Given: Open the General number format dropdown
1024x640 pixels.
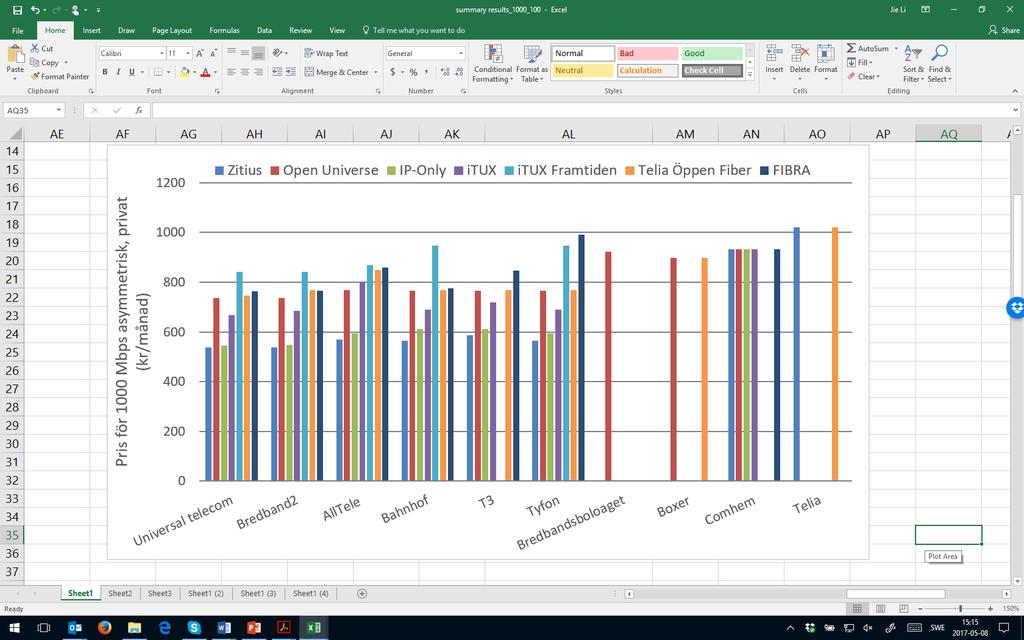Looking at the screenshot, I should (460, 54).
